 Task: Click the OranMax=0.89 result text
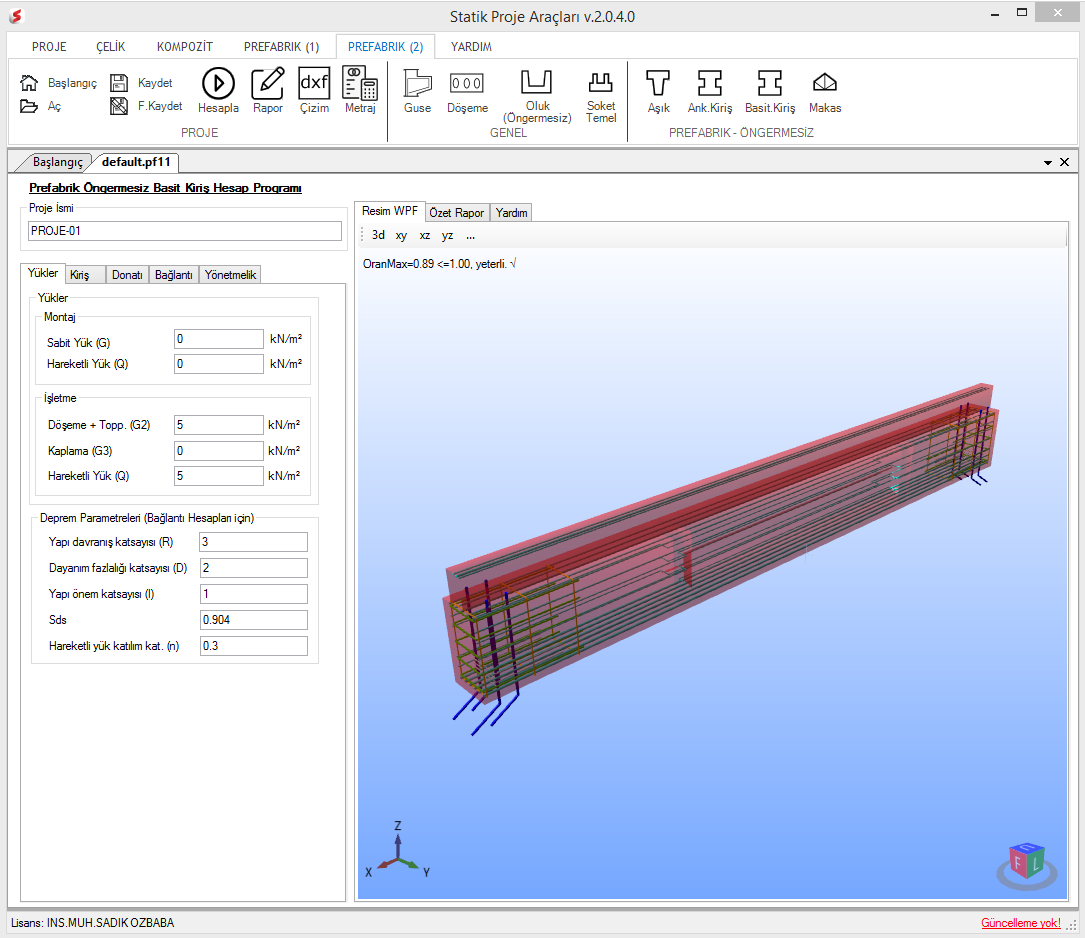pyautogui.click(x=439, y=264)
